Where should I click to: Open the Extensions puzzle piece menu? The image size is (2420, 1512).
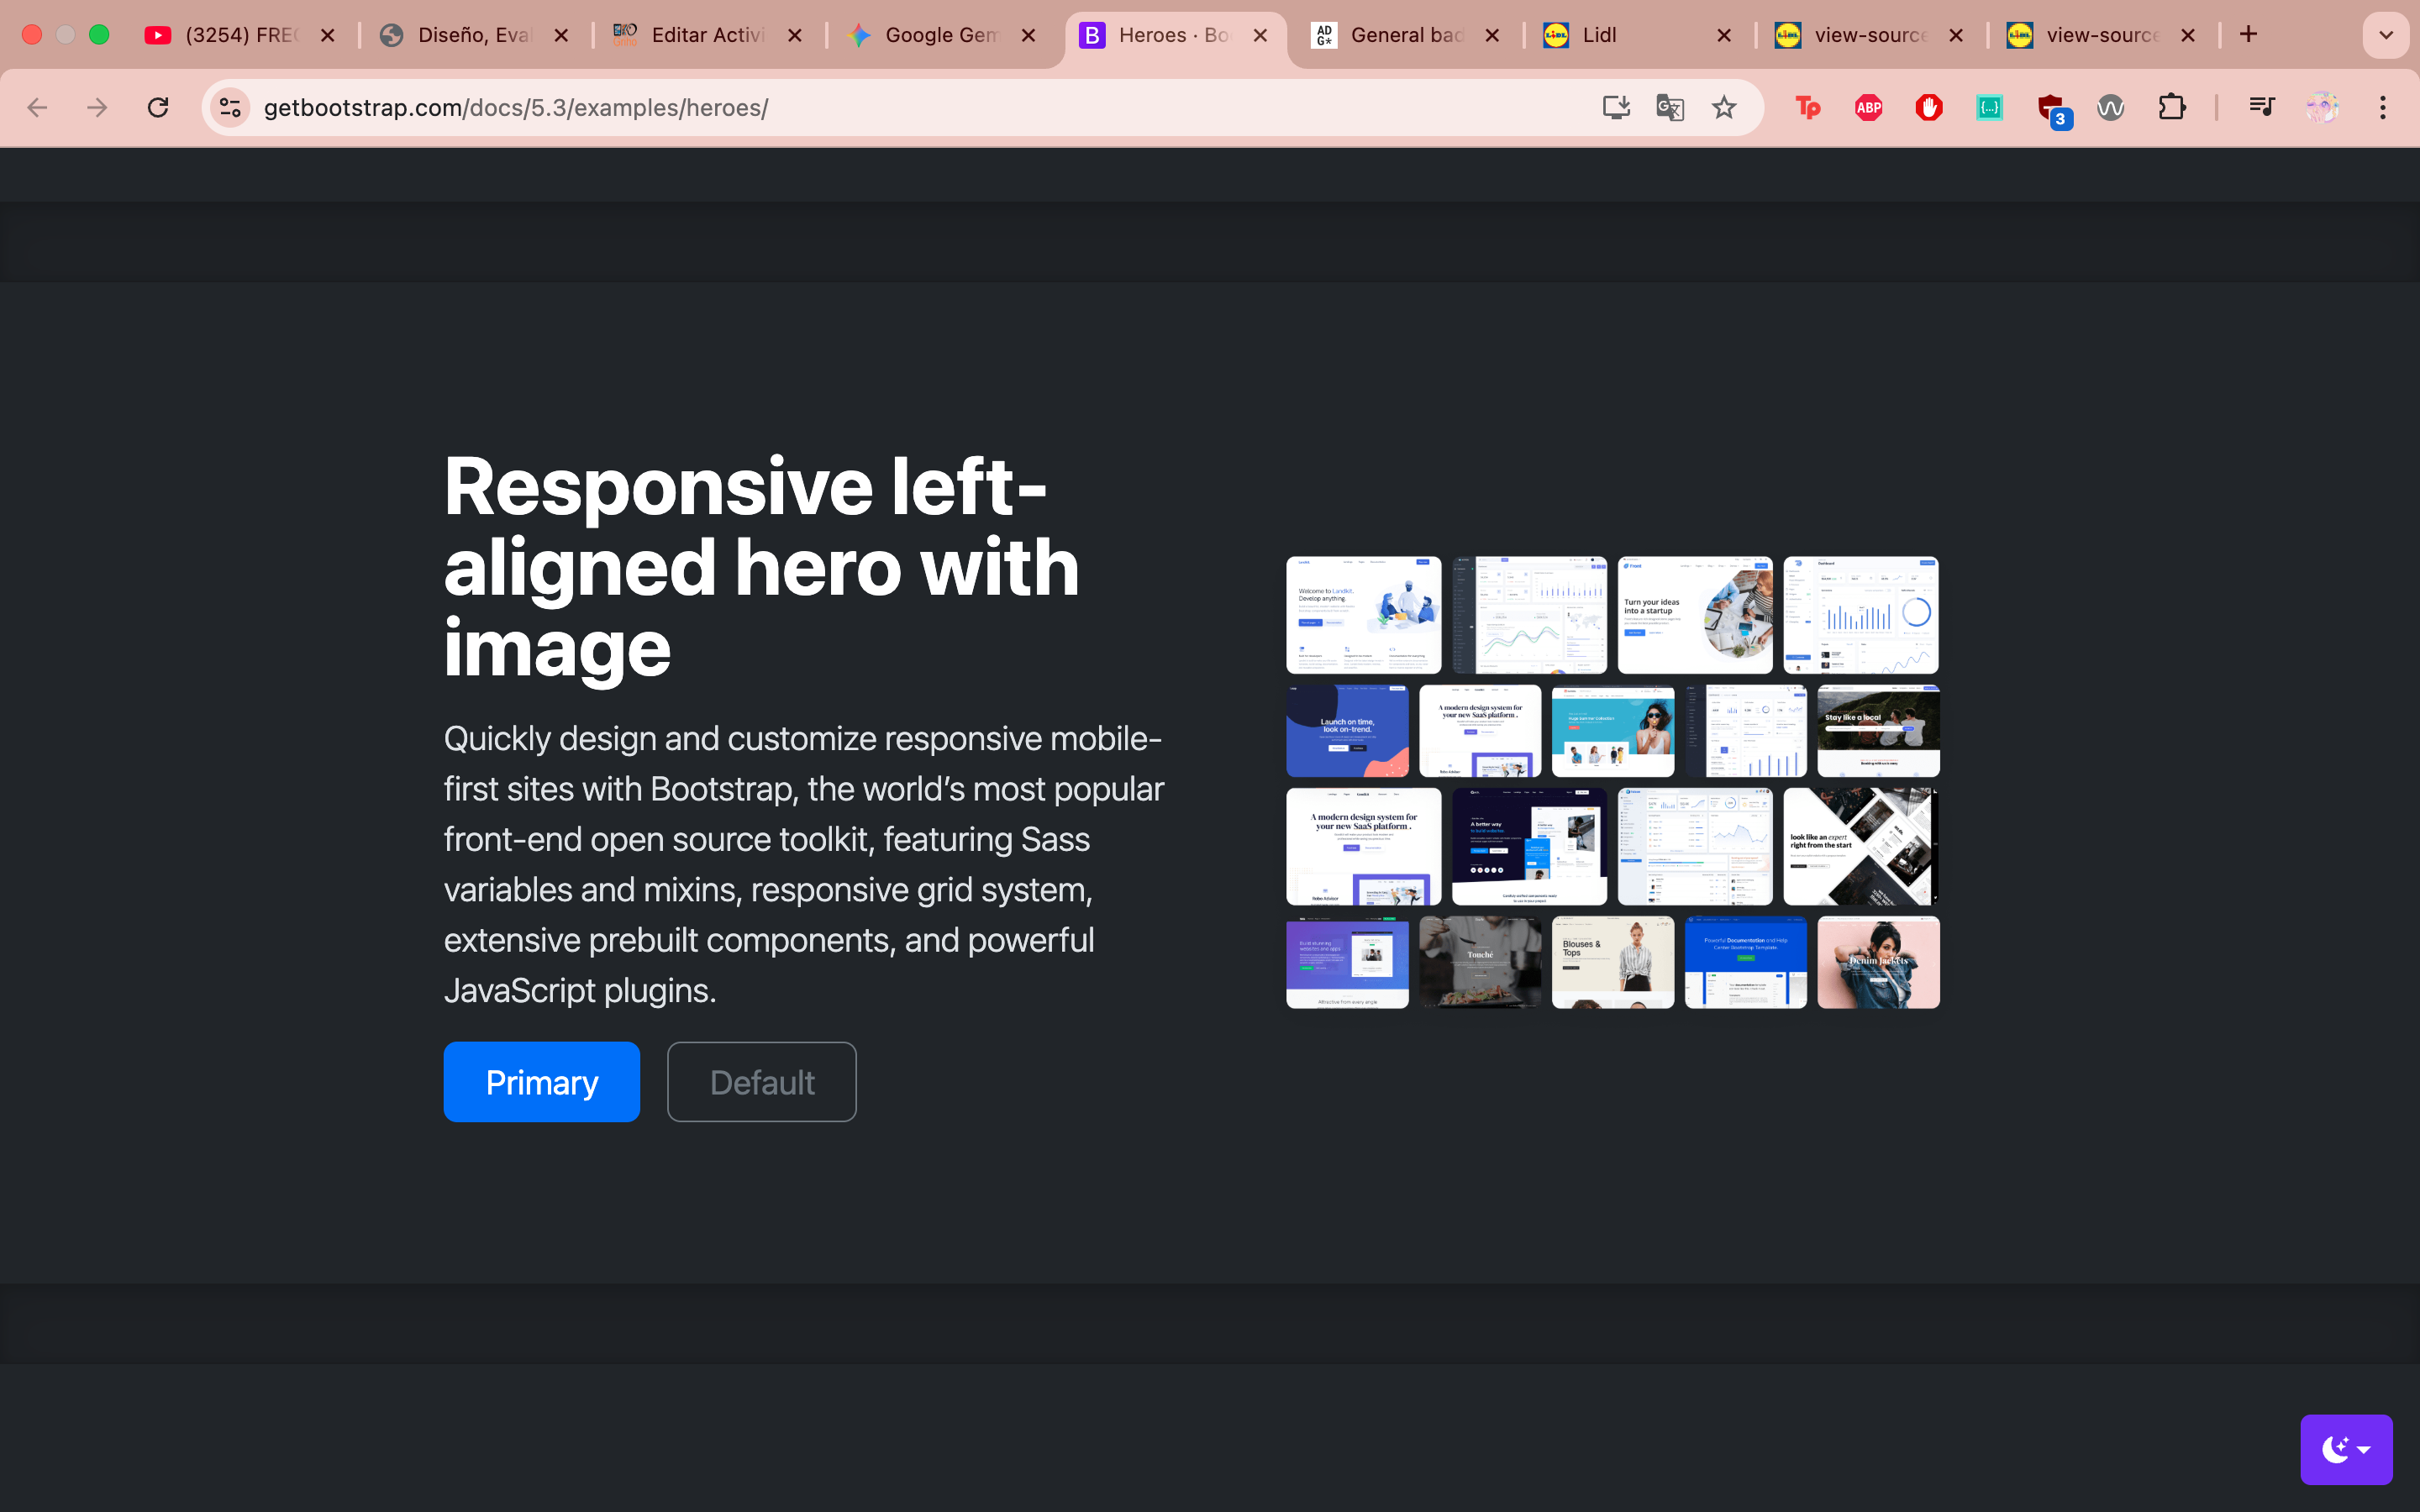point(2171,107)
